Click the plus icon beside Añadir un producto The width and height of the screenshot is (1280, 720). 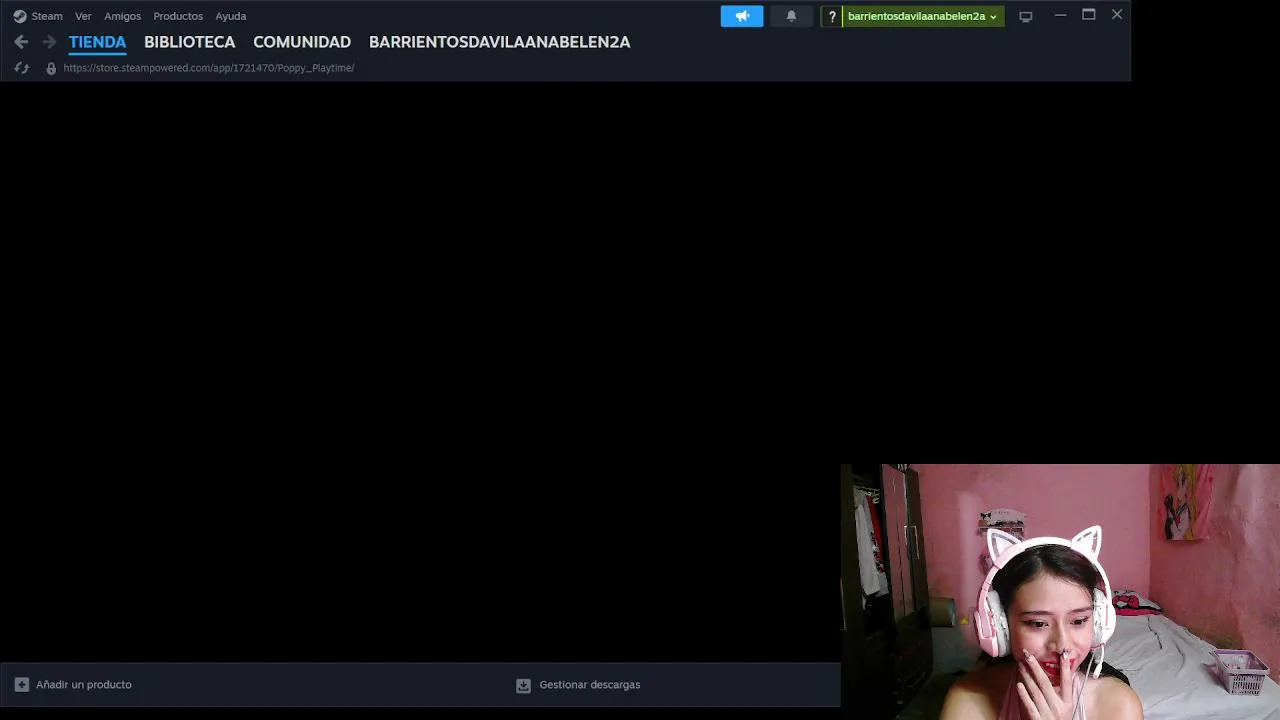click(x=22, y=685)
